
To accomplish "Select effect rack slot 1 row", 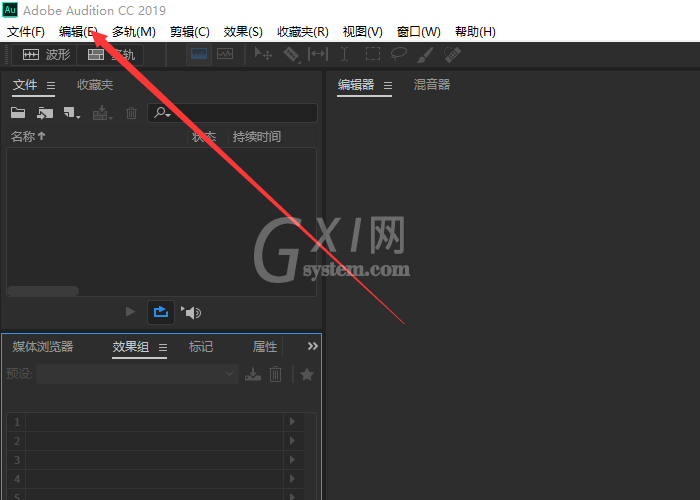I will coord(155,422).
